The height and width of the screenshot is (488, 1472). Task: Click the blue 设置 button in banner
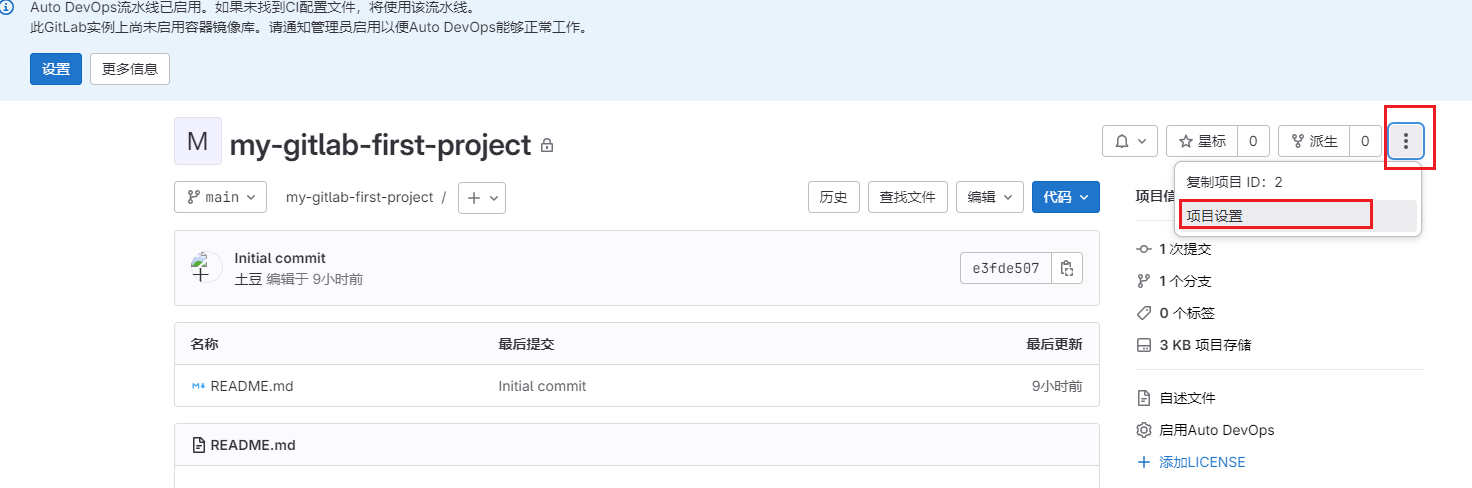56,69
